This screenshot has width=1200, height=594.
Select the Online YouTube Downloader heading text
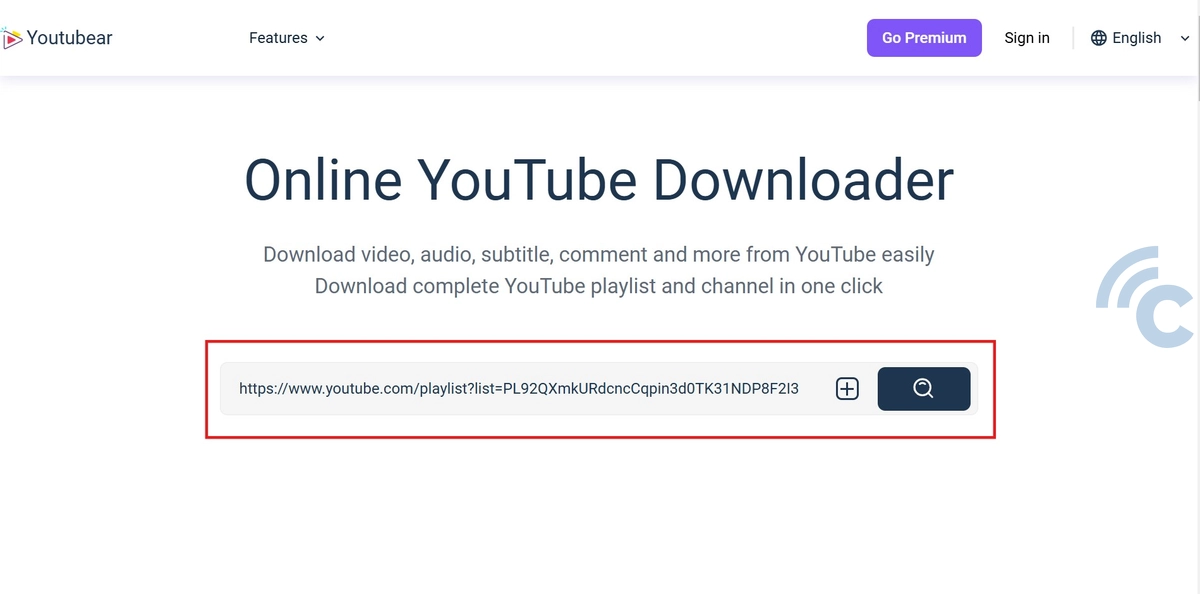tap(599, 181)
